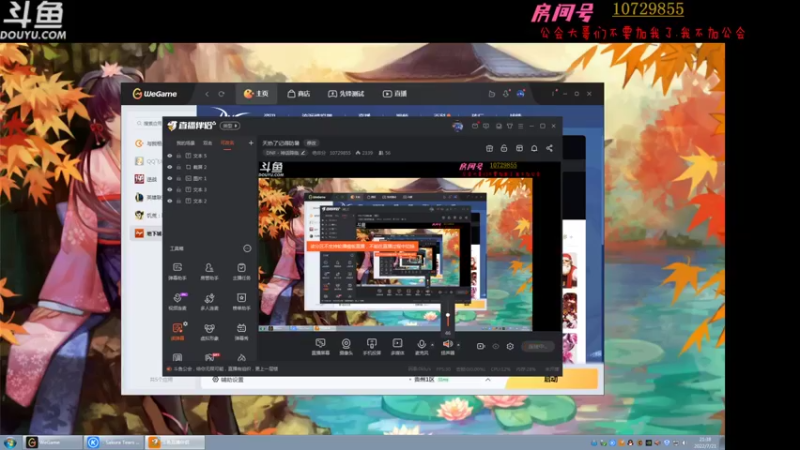Open DNF category selector with edit pencil
The width and height of the screenshot is (800, 450).
286,153
